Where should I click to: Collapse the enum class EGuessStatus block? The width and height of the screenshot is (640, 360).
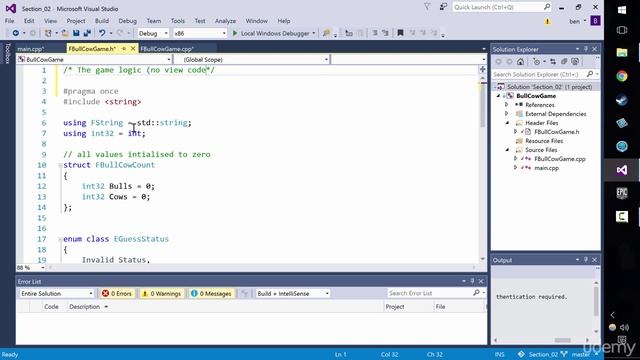coord(60,239)
